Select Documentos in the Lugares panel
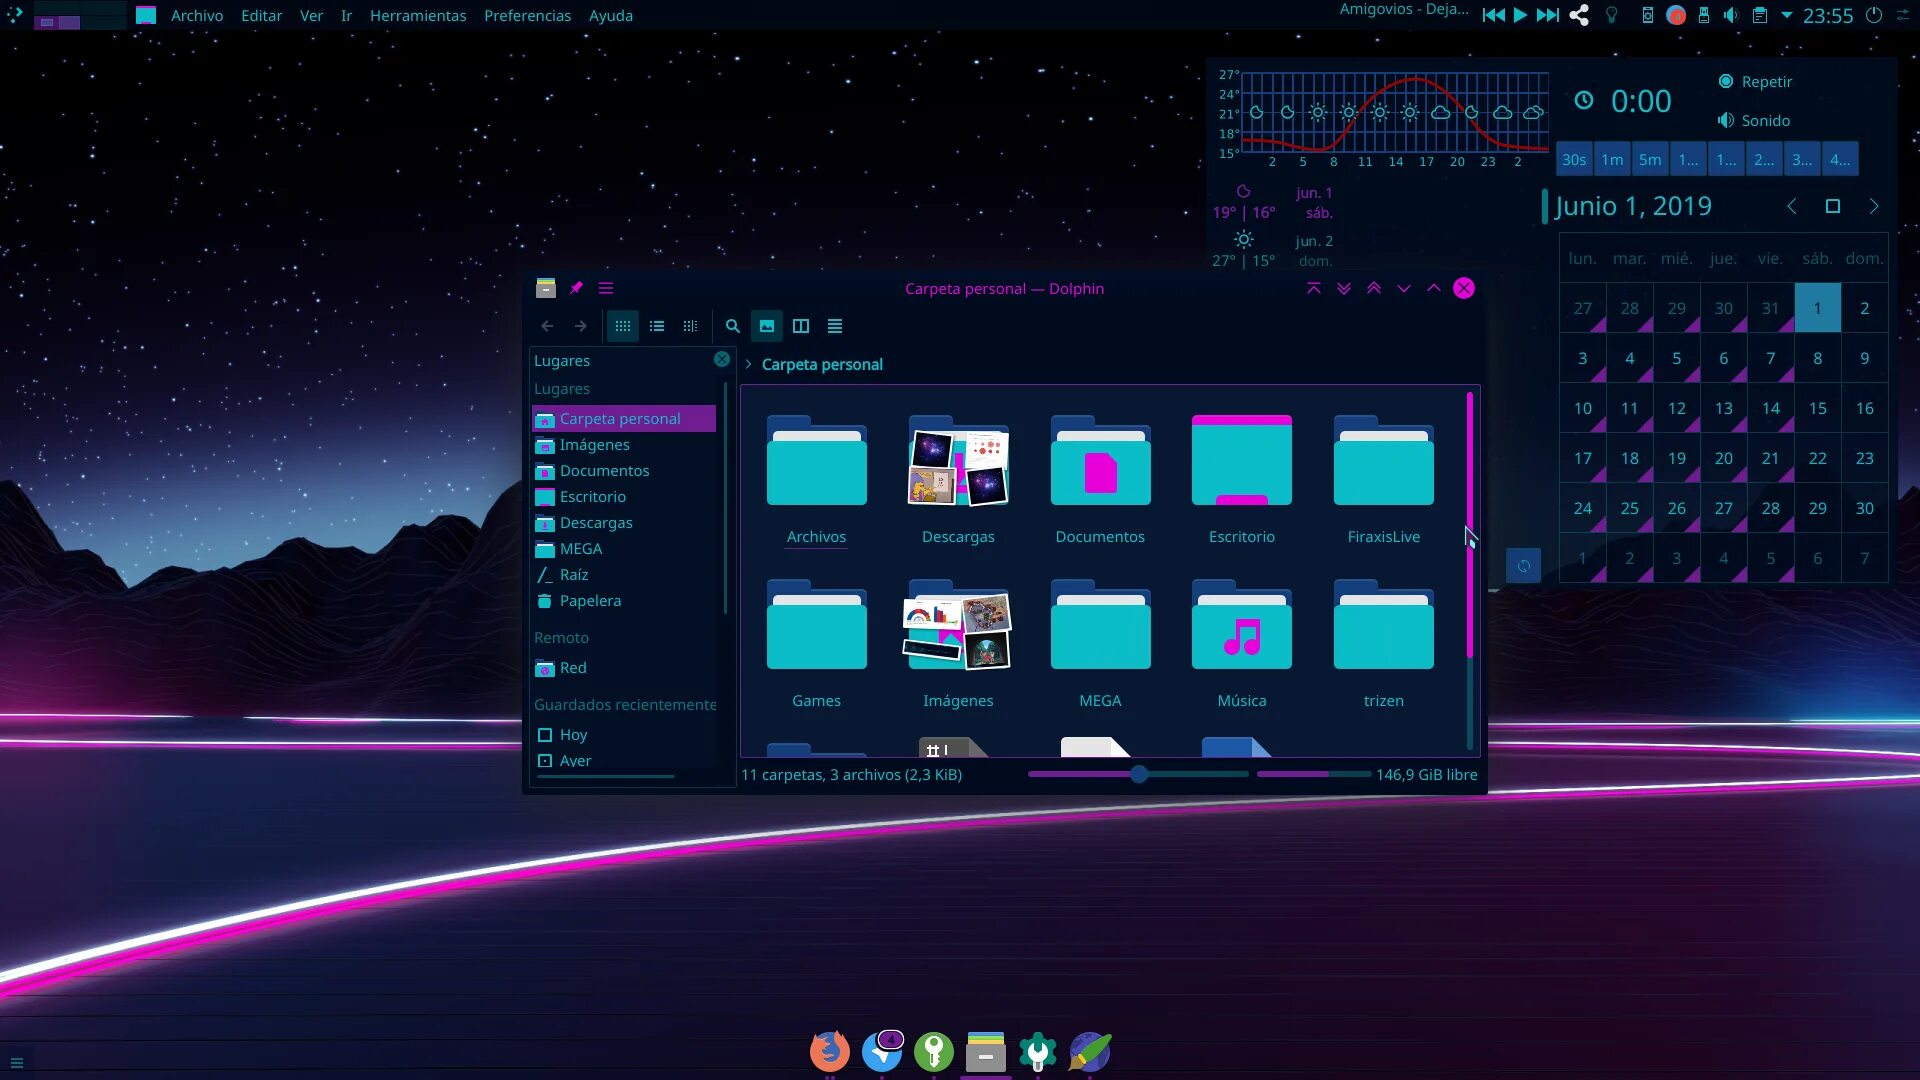The height and width of the screenshot is (1080, 1920). (x=604, y=471)
